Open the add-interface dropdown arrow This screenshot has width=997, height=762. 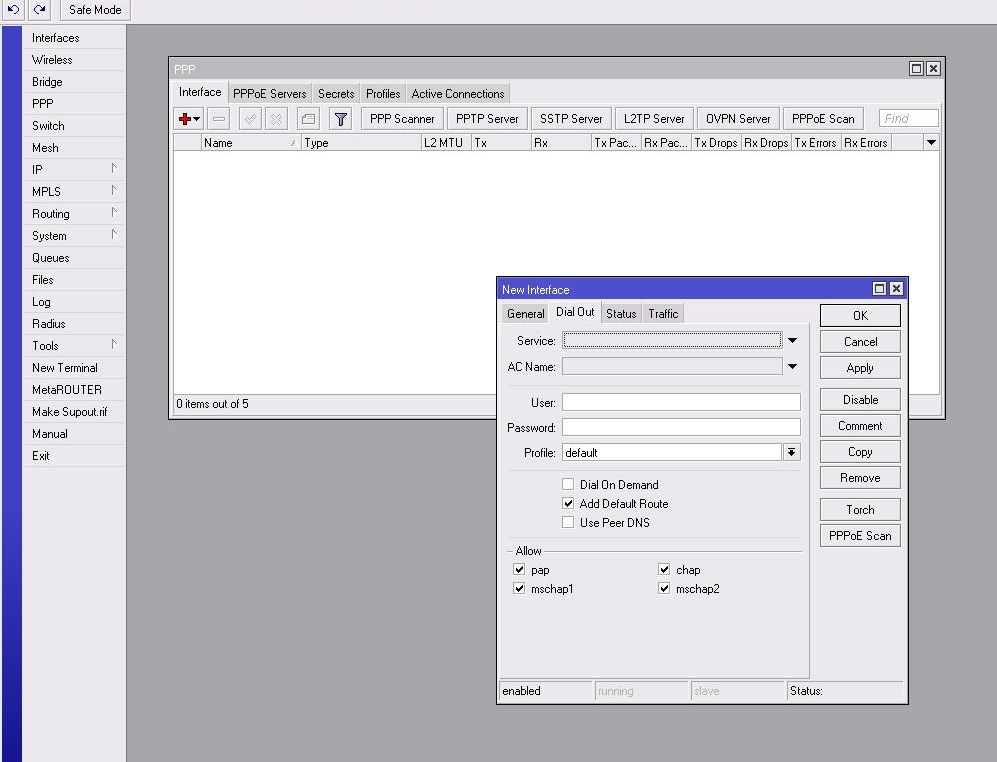click(196, 119)
